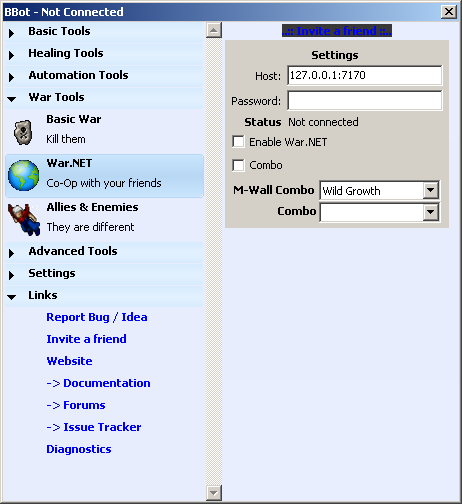Expand the Settings section
462x504 pixels.
point(104,274)
